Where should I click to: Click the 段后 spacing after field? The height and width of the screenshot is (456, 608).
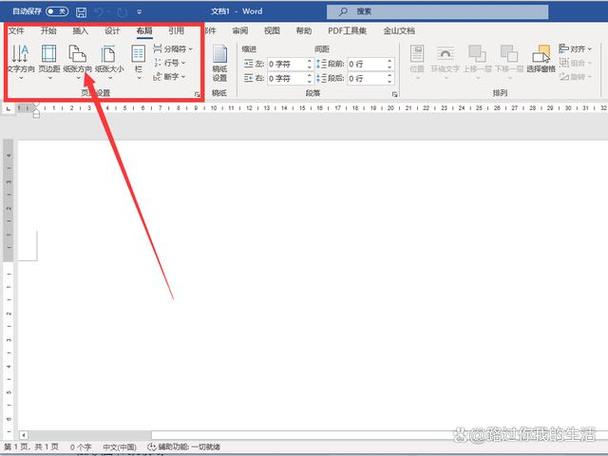tap(368, 78)
